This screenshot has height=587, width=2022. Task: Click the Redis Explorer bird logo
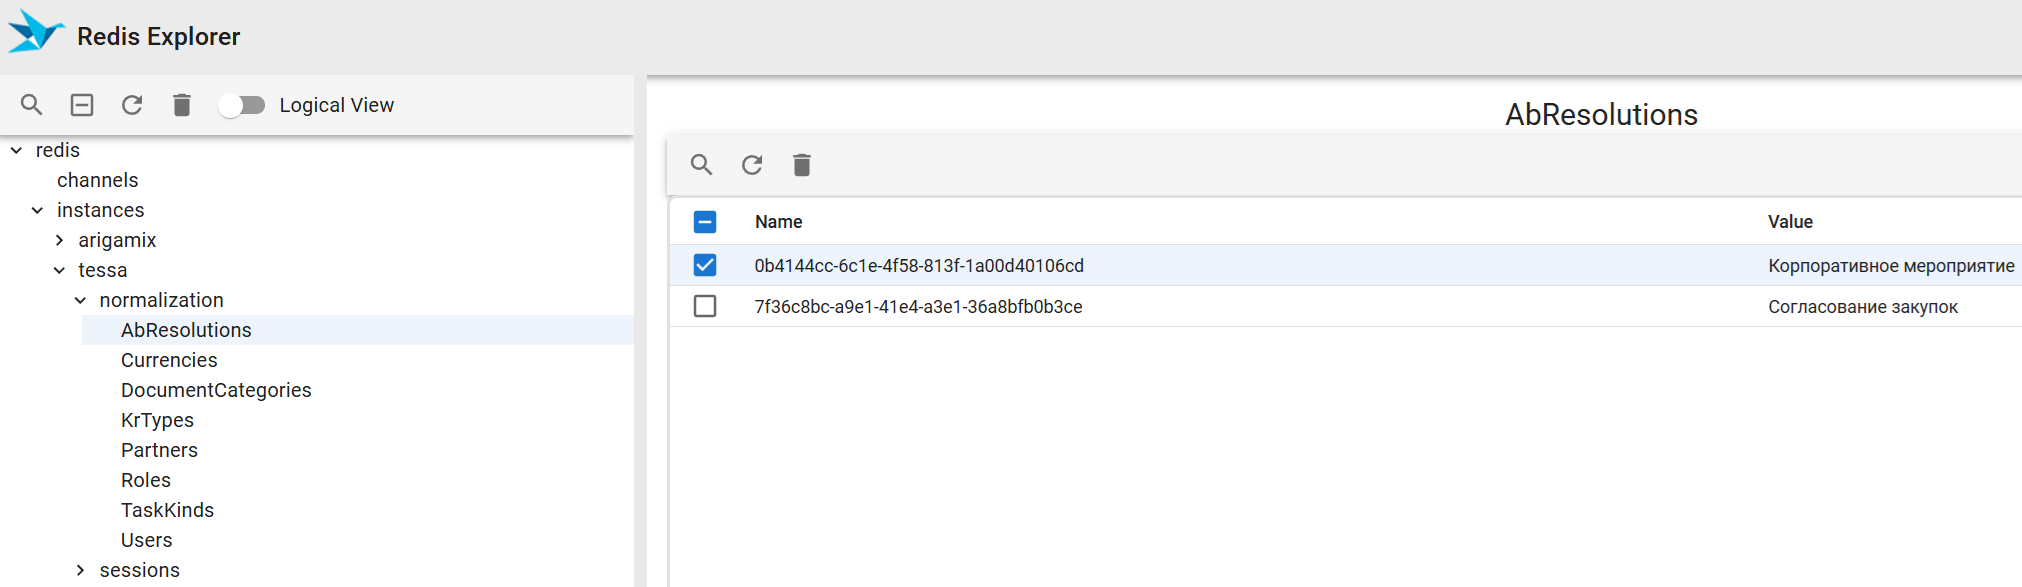point(35,32)
